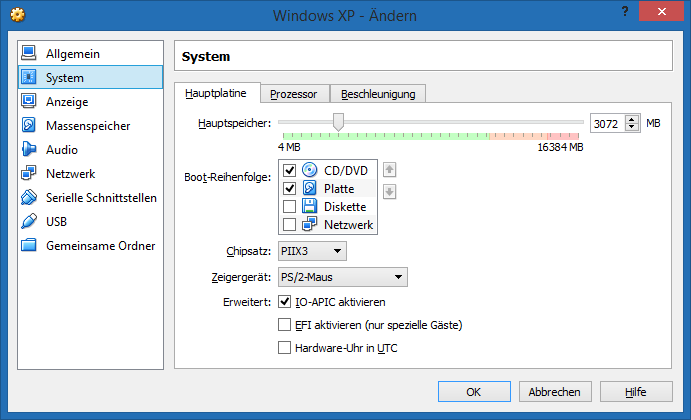Click the Platte hard disk icon in boot list
Screen dimensions: 691x420
point(309,188)
